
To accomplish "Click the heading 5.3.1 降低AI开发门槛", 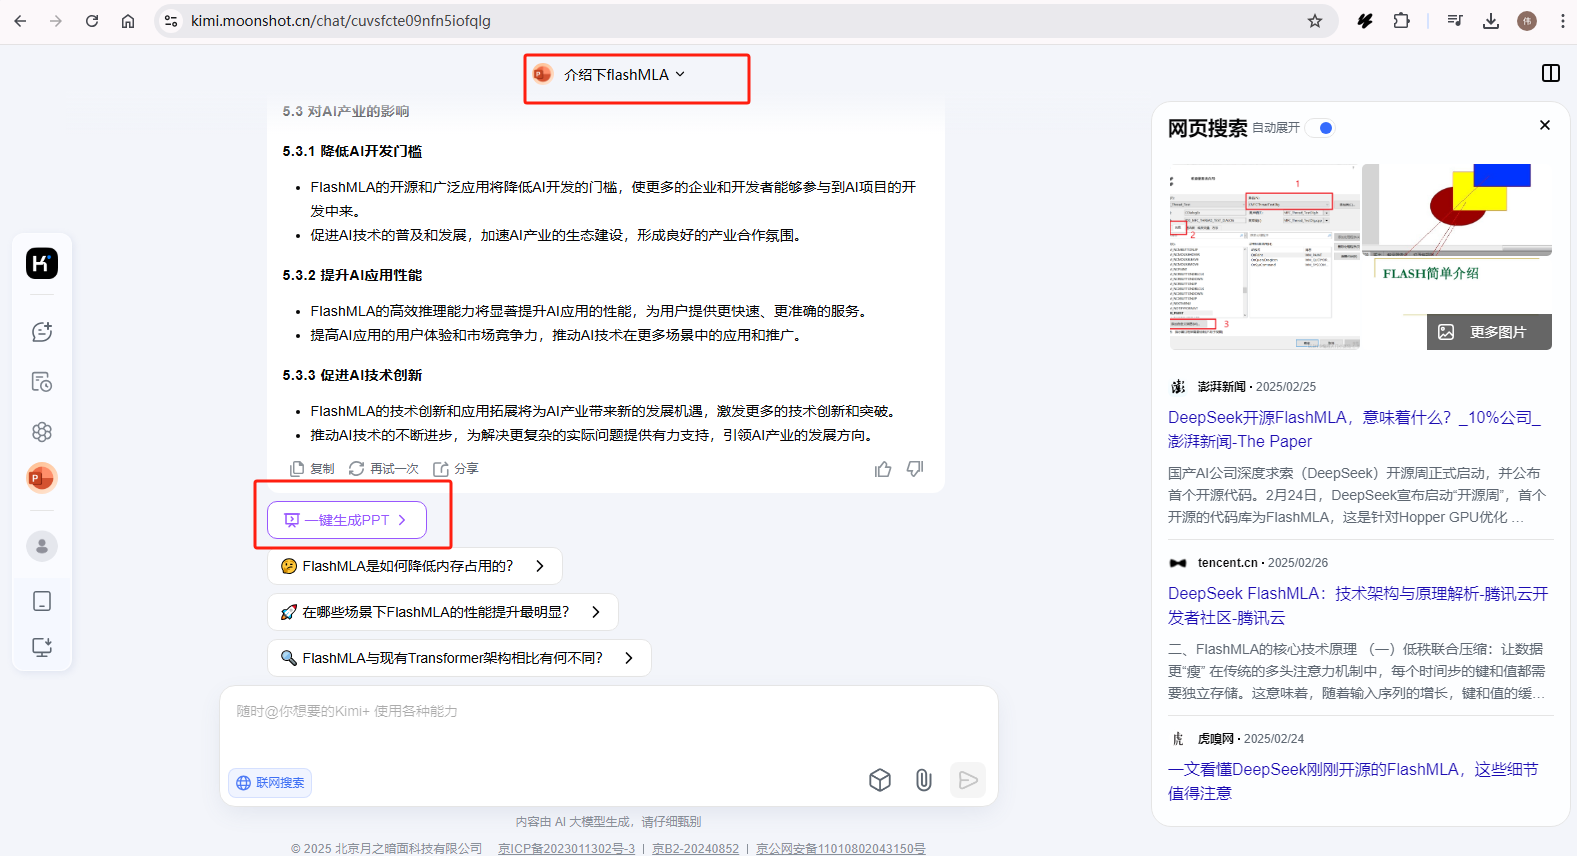I will pos(352,151).
